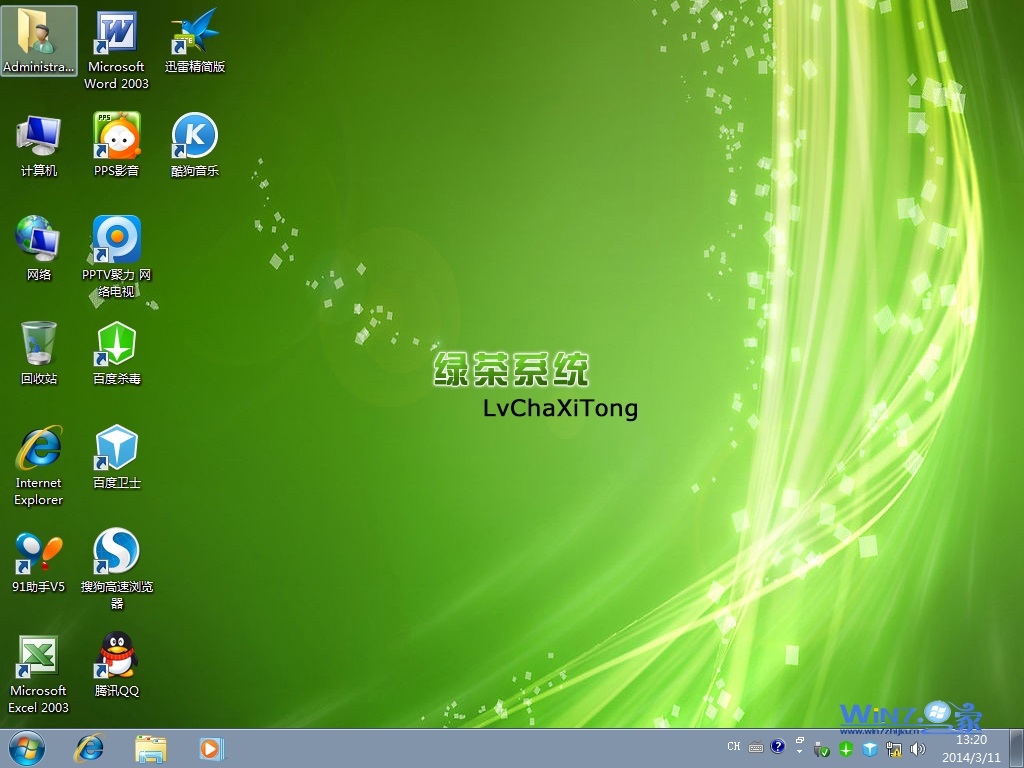Viewport: 1024px width, 768px height.
Task: Click the language bar keyboard icon
Action: (x=756, y=747)
